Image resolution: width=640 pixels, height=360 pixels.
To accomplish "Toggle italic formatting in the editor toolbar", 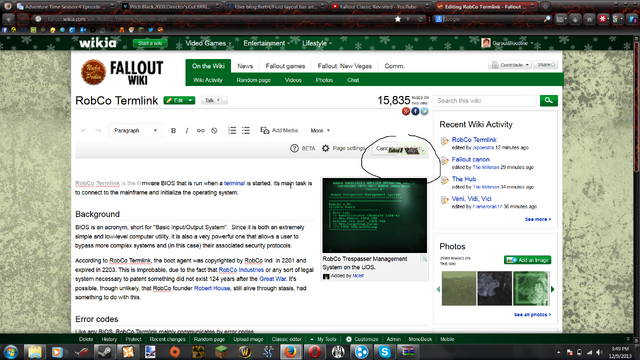I will click(187, 131).
